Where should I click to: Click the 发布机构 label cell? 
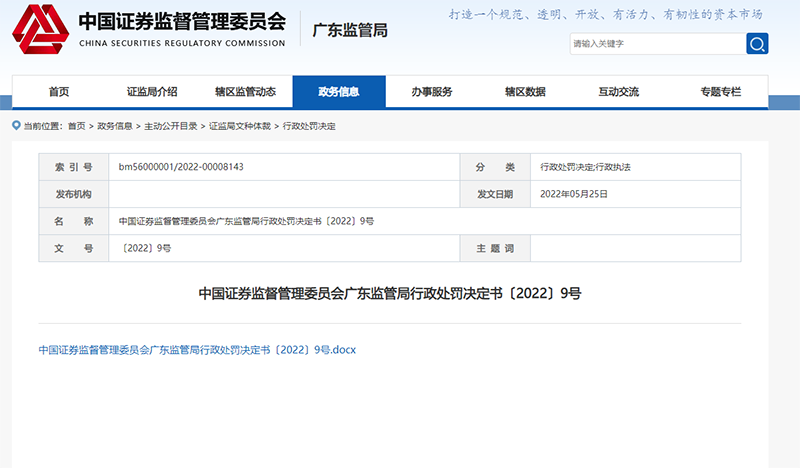(73, 194)
